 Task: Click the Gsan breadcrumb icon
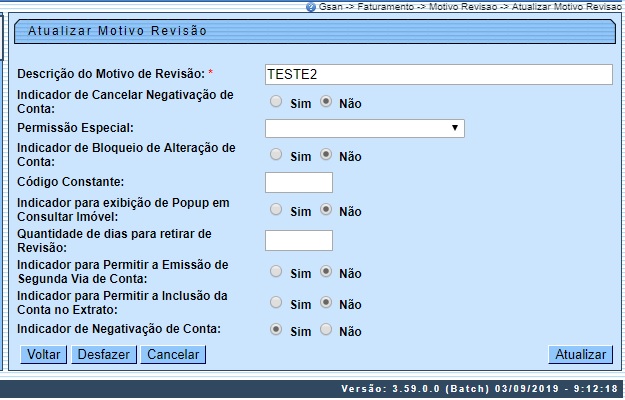pos(310,6)
